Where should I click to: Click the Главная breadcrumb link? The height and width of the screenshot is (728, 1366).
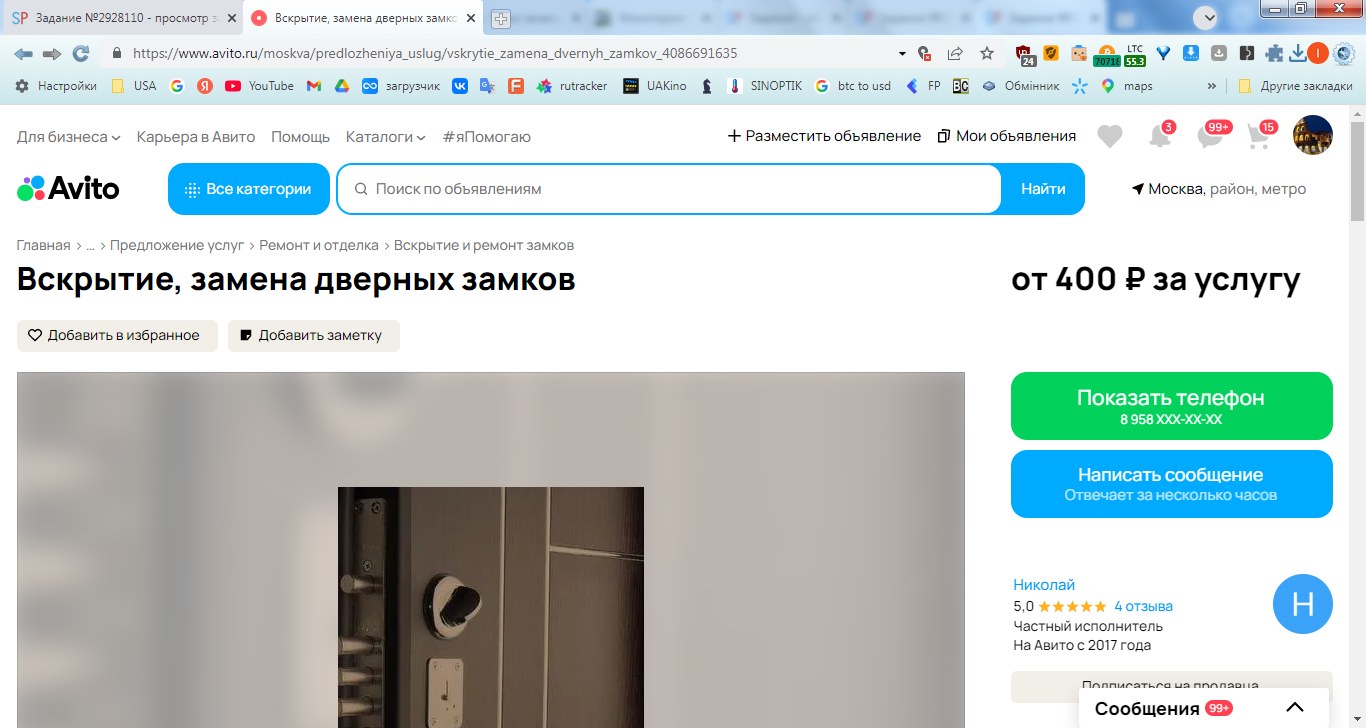(44, 245)
